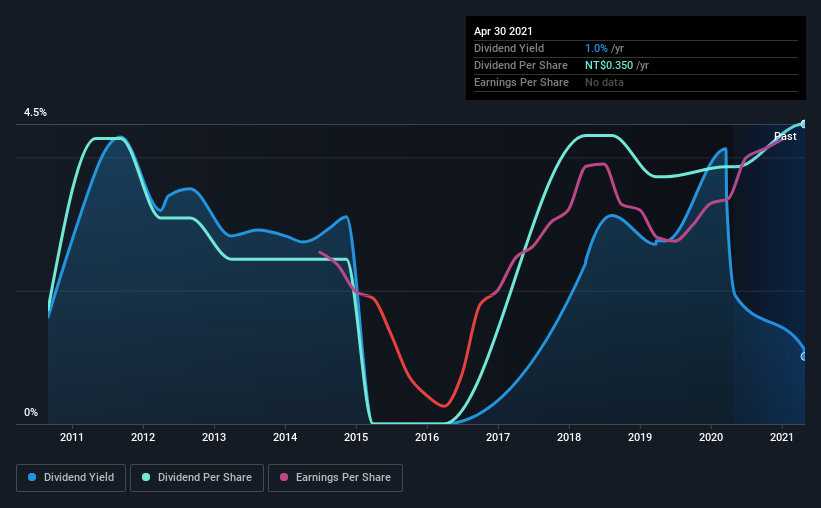
Task: Click the 4.5% y-axis label
Action: 35,113
